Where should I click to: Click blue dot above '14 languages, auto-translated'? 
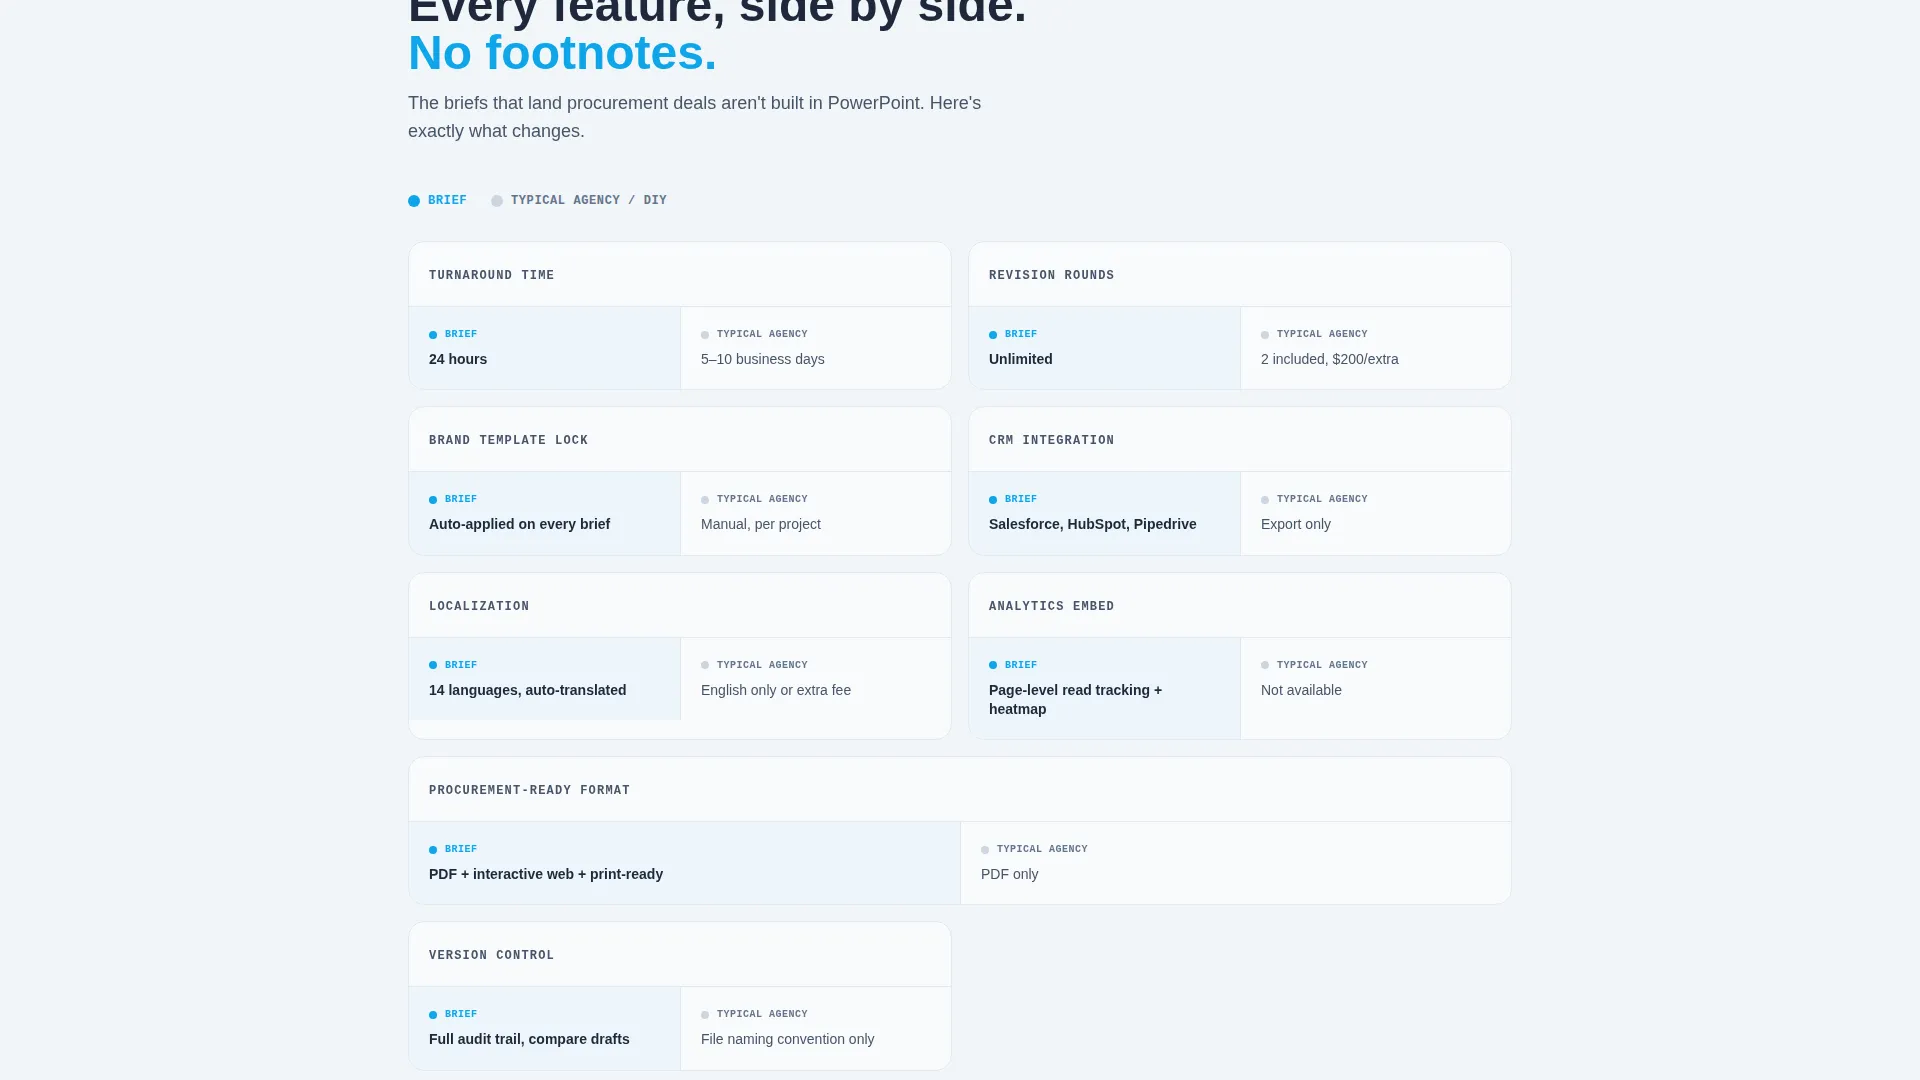click(x=433, y=666)
